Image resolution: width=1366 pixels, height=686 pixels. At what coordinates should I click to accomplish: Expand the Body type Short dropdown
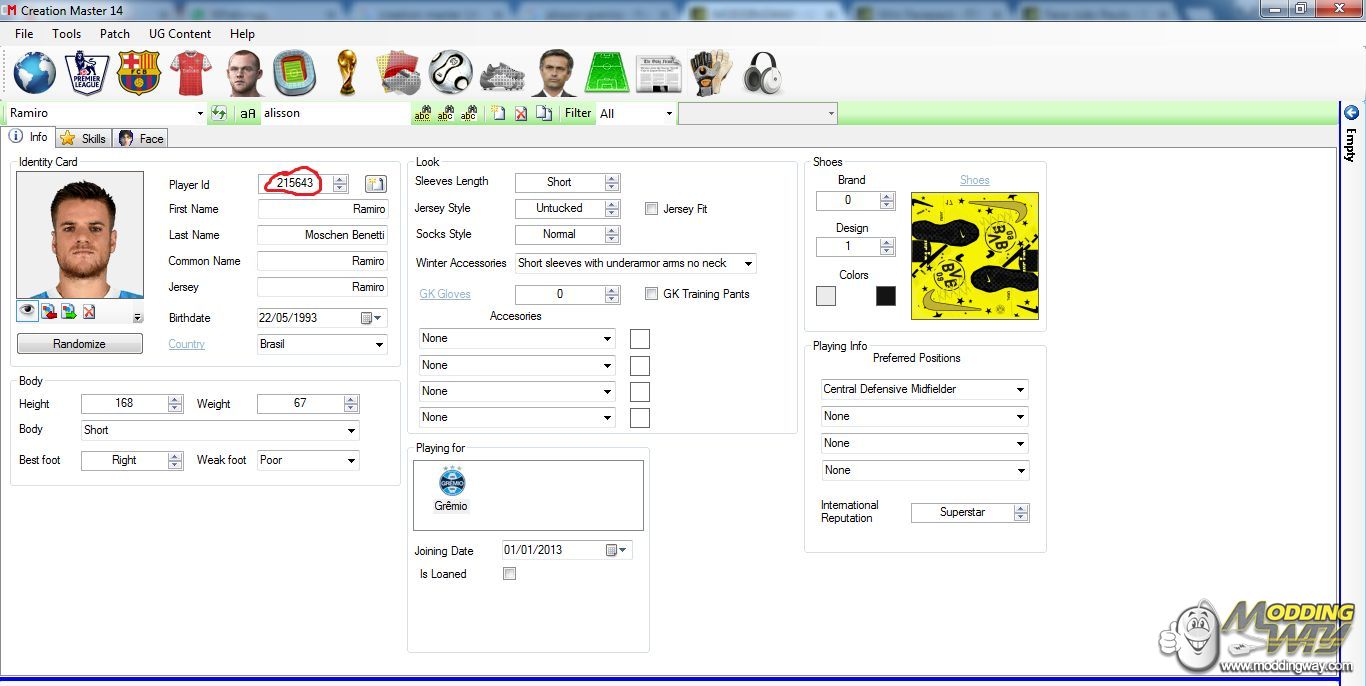(x=352, y=430)
